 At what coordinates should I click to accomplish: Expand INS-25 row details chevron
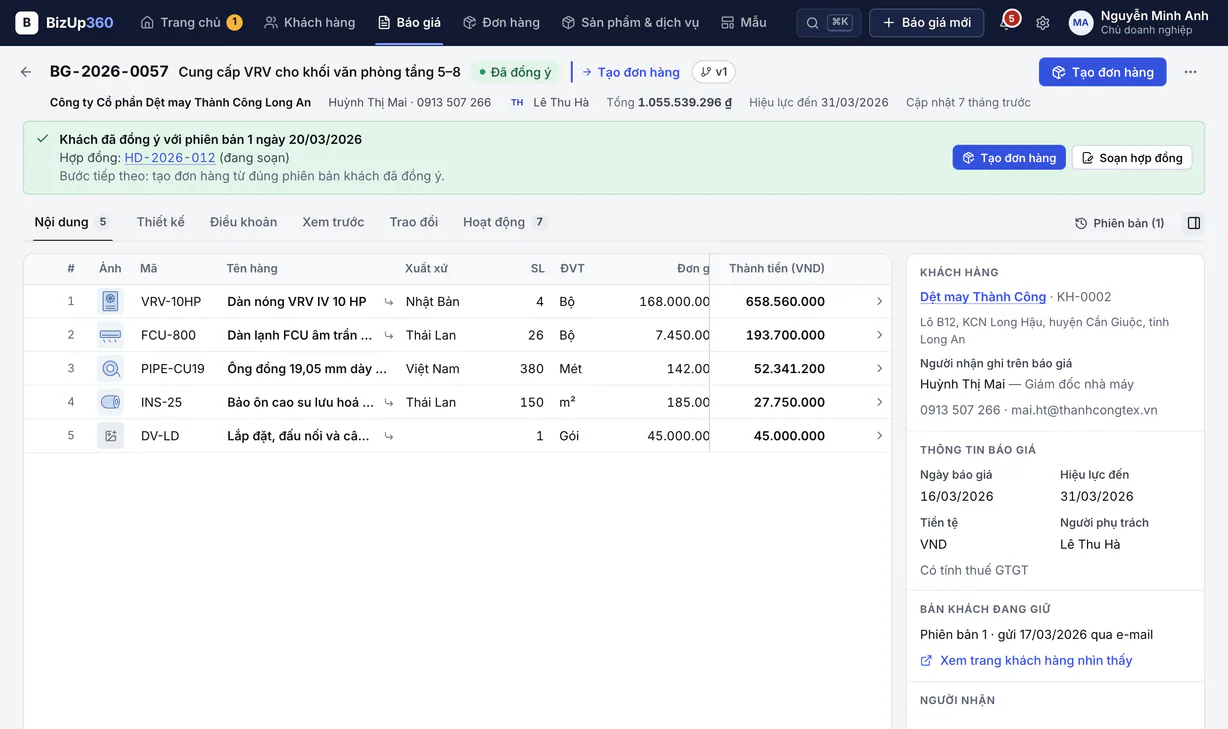(879, 402)
